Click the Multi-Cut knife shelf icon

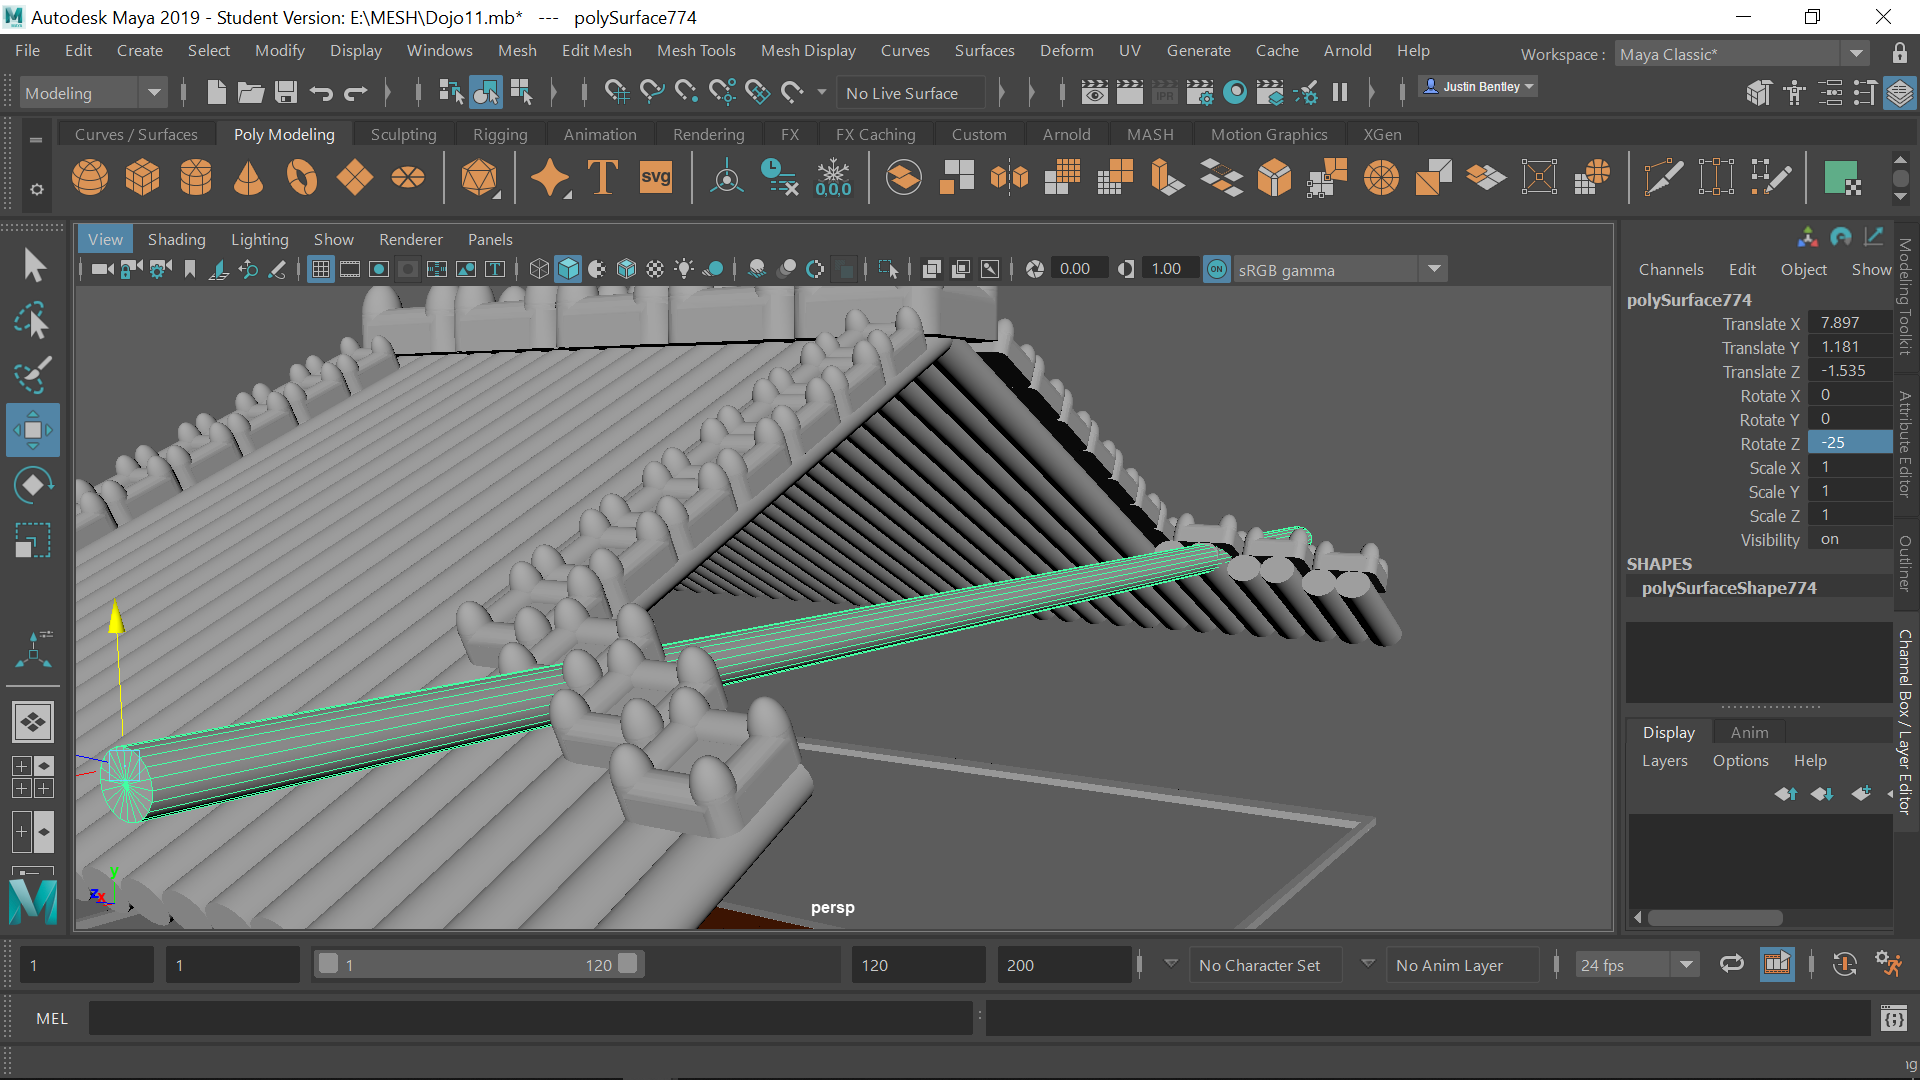click(x=1663, y=178)
